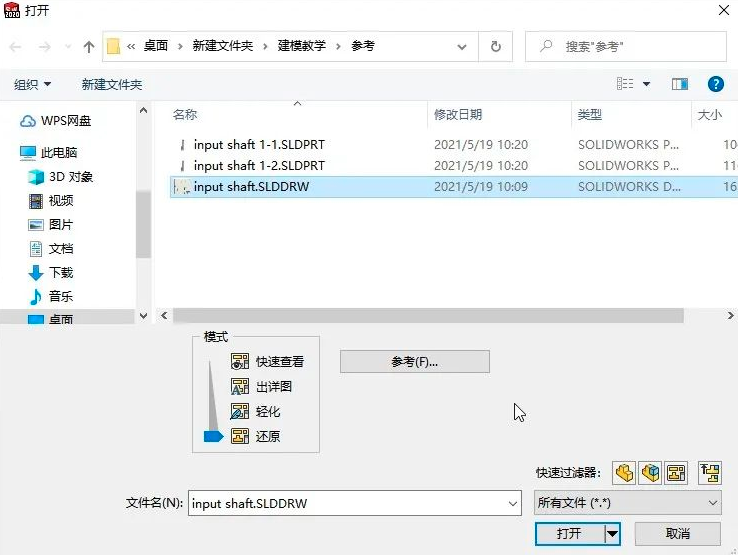This screenshot has width=738, height=555.
Task: Refresh the current folder view
Action: click(496, 46)
